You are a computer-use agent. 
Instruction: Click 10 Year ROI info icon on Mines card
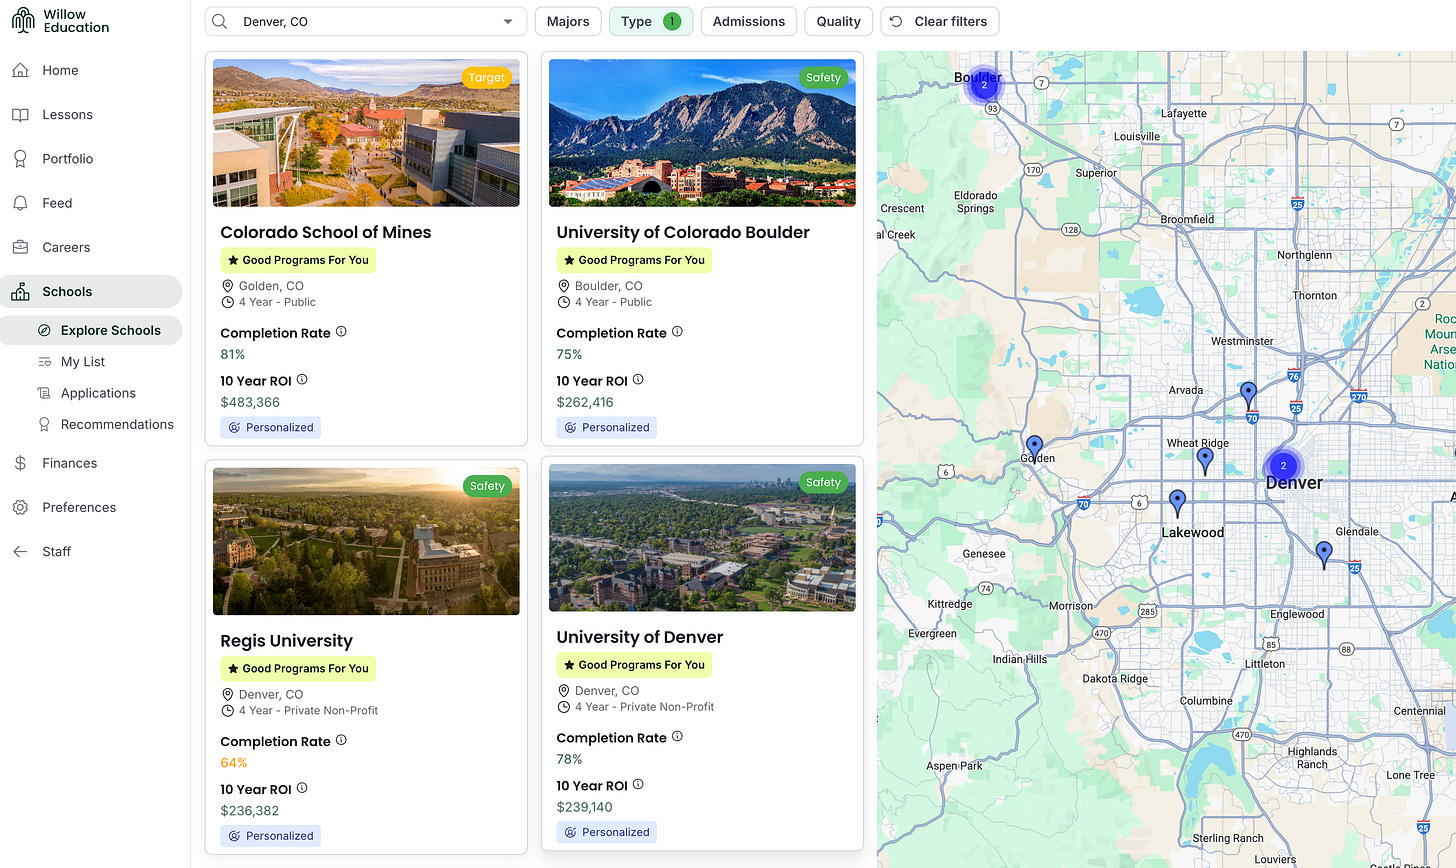[x=302, y=380]
